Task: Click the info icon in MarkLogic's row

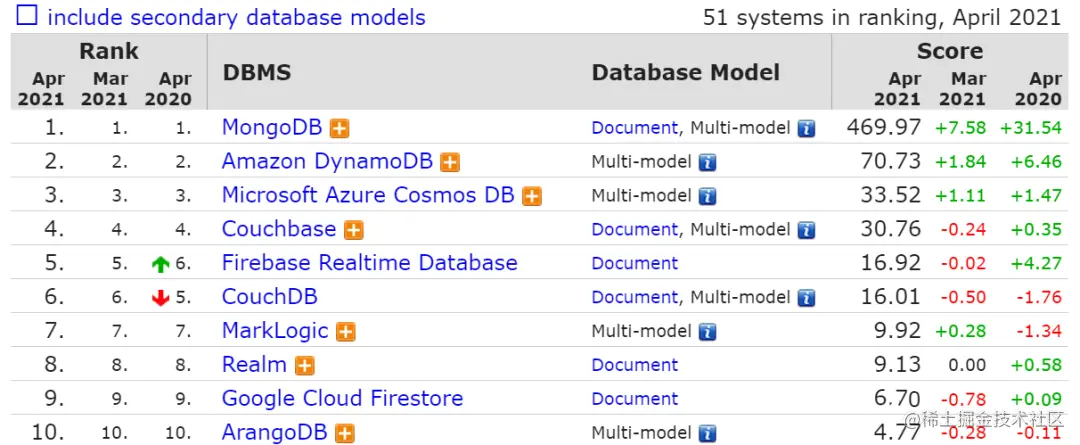Action: (707, 332)
